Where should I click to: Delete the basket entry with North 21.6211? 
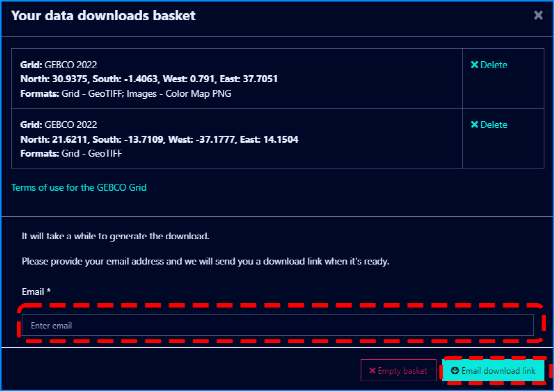point(489,125)
